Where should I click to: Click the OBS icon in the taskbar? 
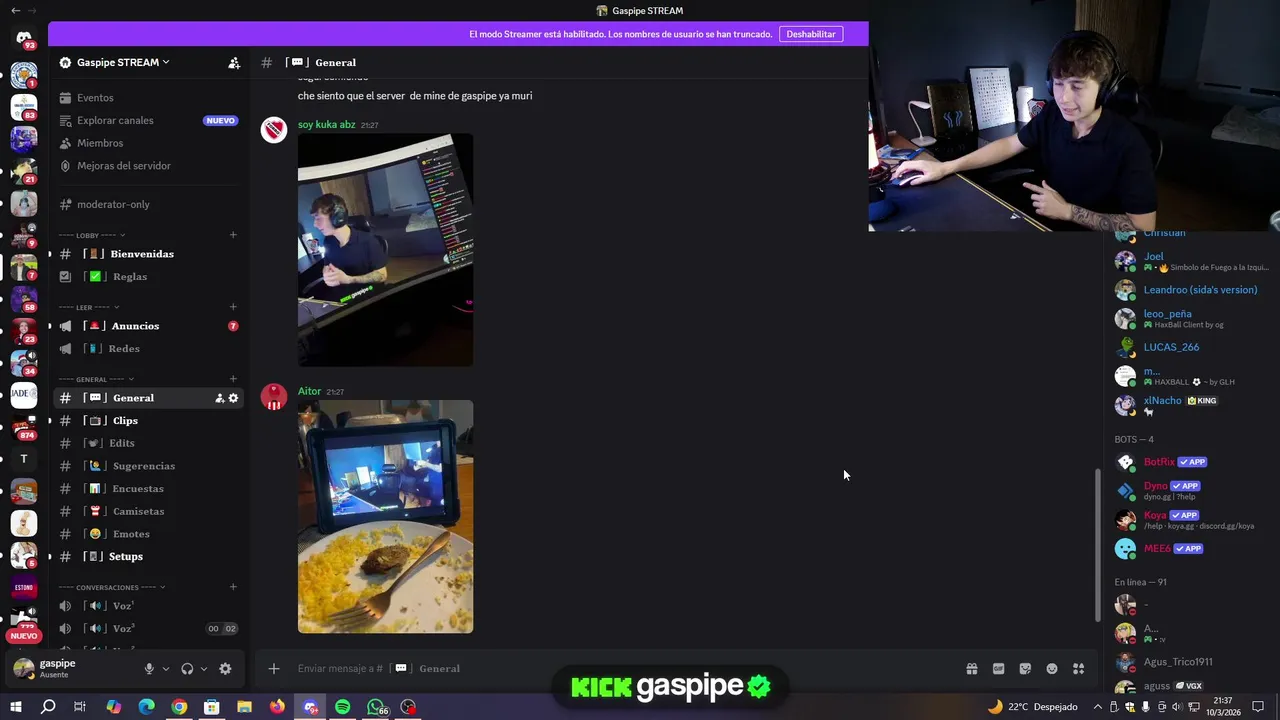(x=408, y=707)
